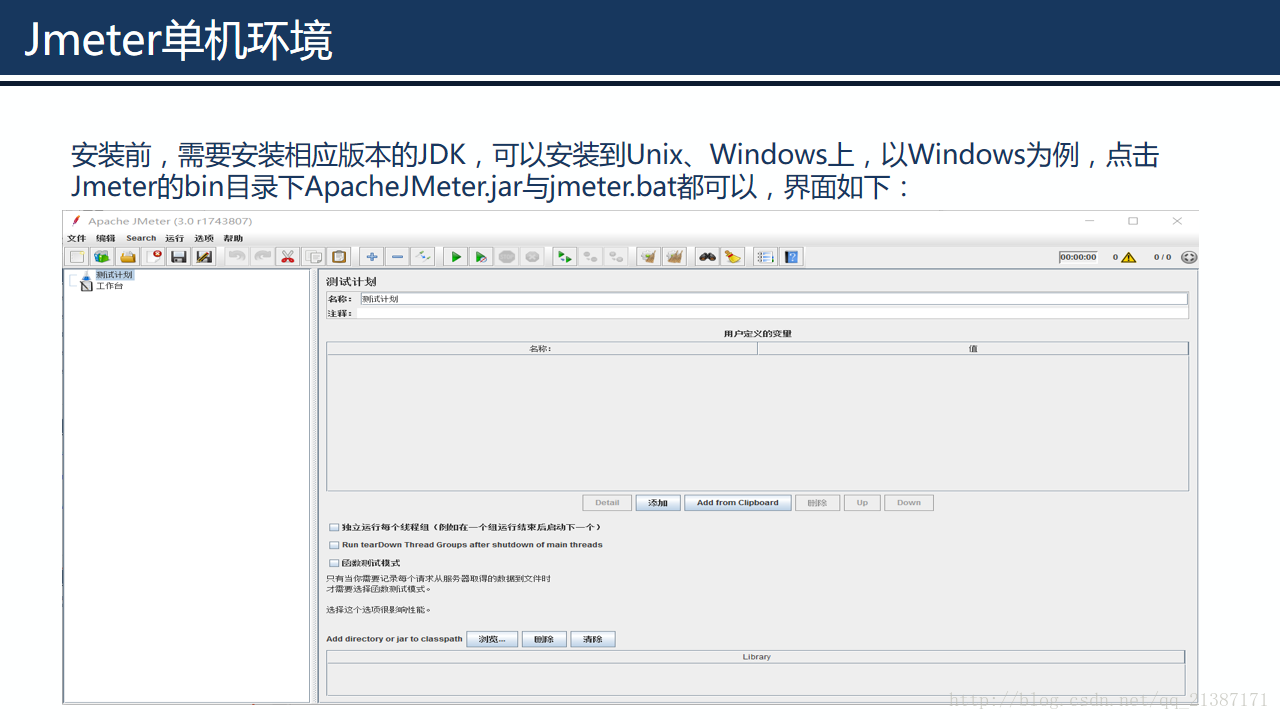Click the Toggle element state icon
1280x720 pixels.
422,257
